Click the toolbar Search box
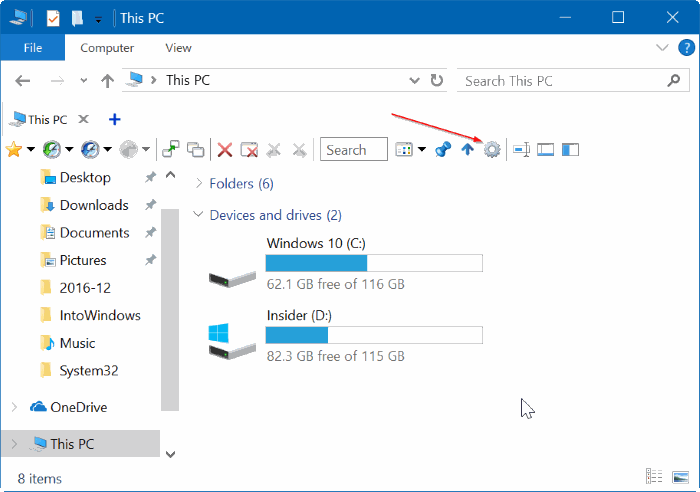Screen dimensions: 700x492 point(354,150)
